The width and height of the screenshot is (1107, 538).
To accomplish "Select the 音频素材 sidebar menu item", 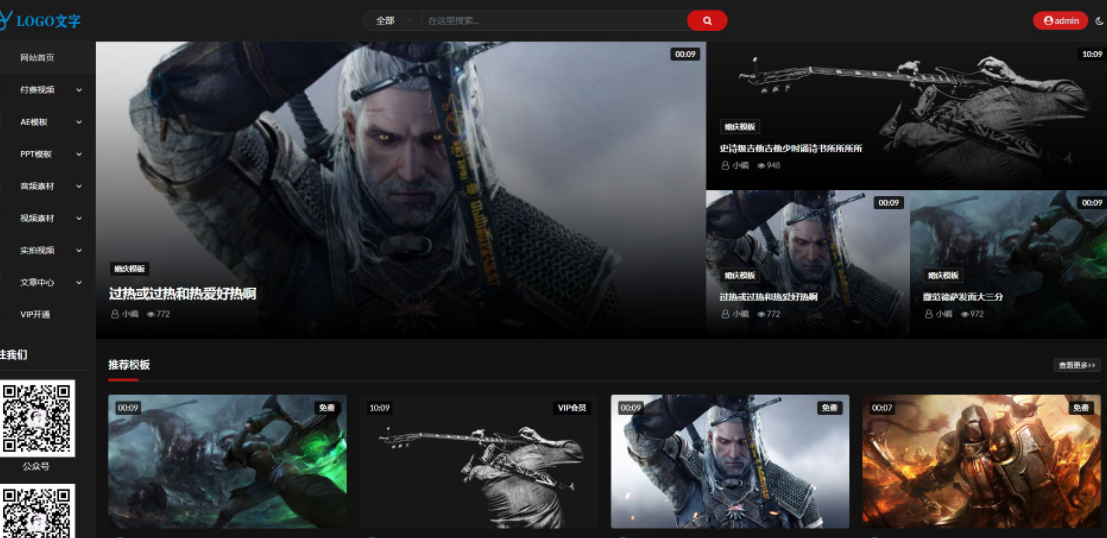I will click(x=37, y=186).
